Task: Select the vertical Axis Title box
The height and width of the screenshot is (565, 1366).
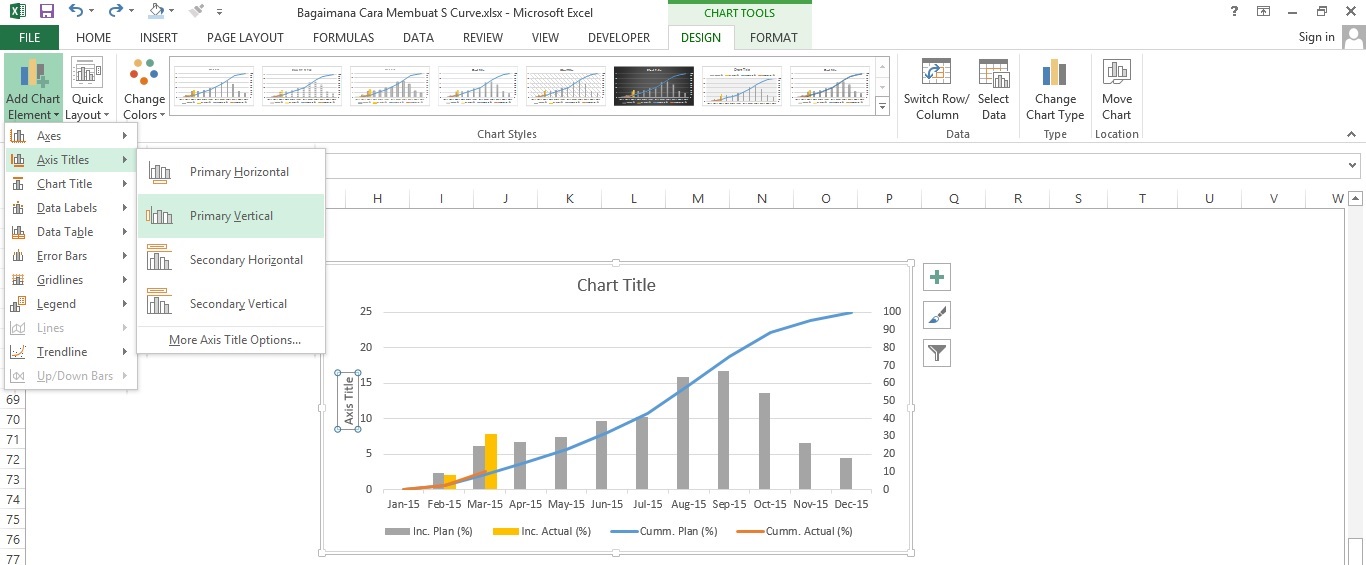Action: [x=349, y=401]
